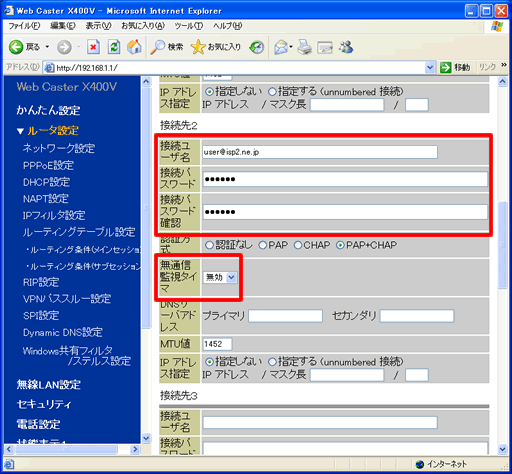Expand the address bar dropdown
This screenshot has height=474, width=512.
(430, 68)
